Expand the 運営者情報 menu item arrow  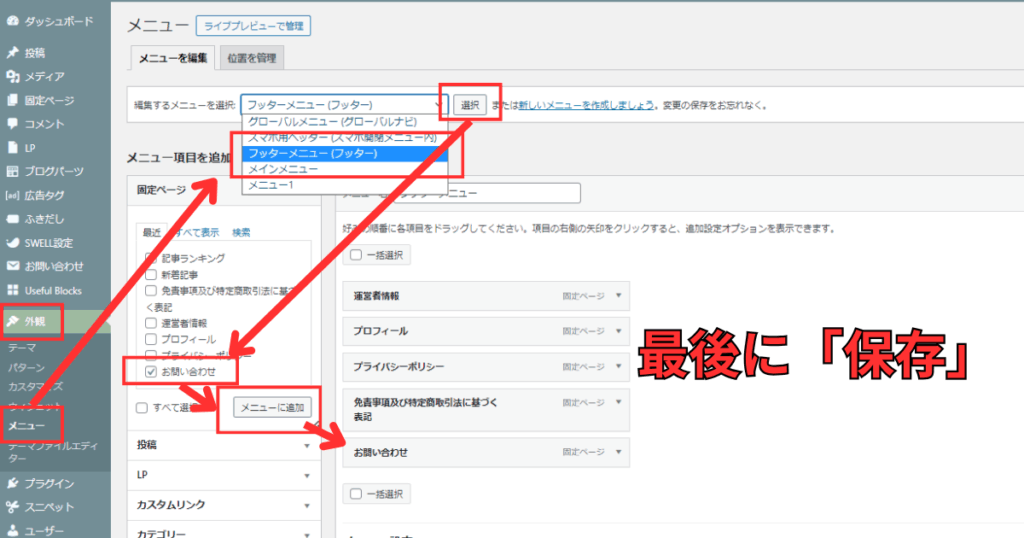618,296
